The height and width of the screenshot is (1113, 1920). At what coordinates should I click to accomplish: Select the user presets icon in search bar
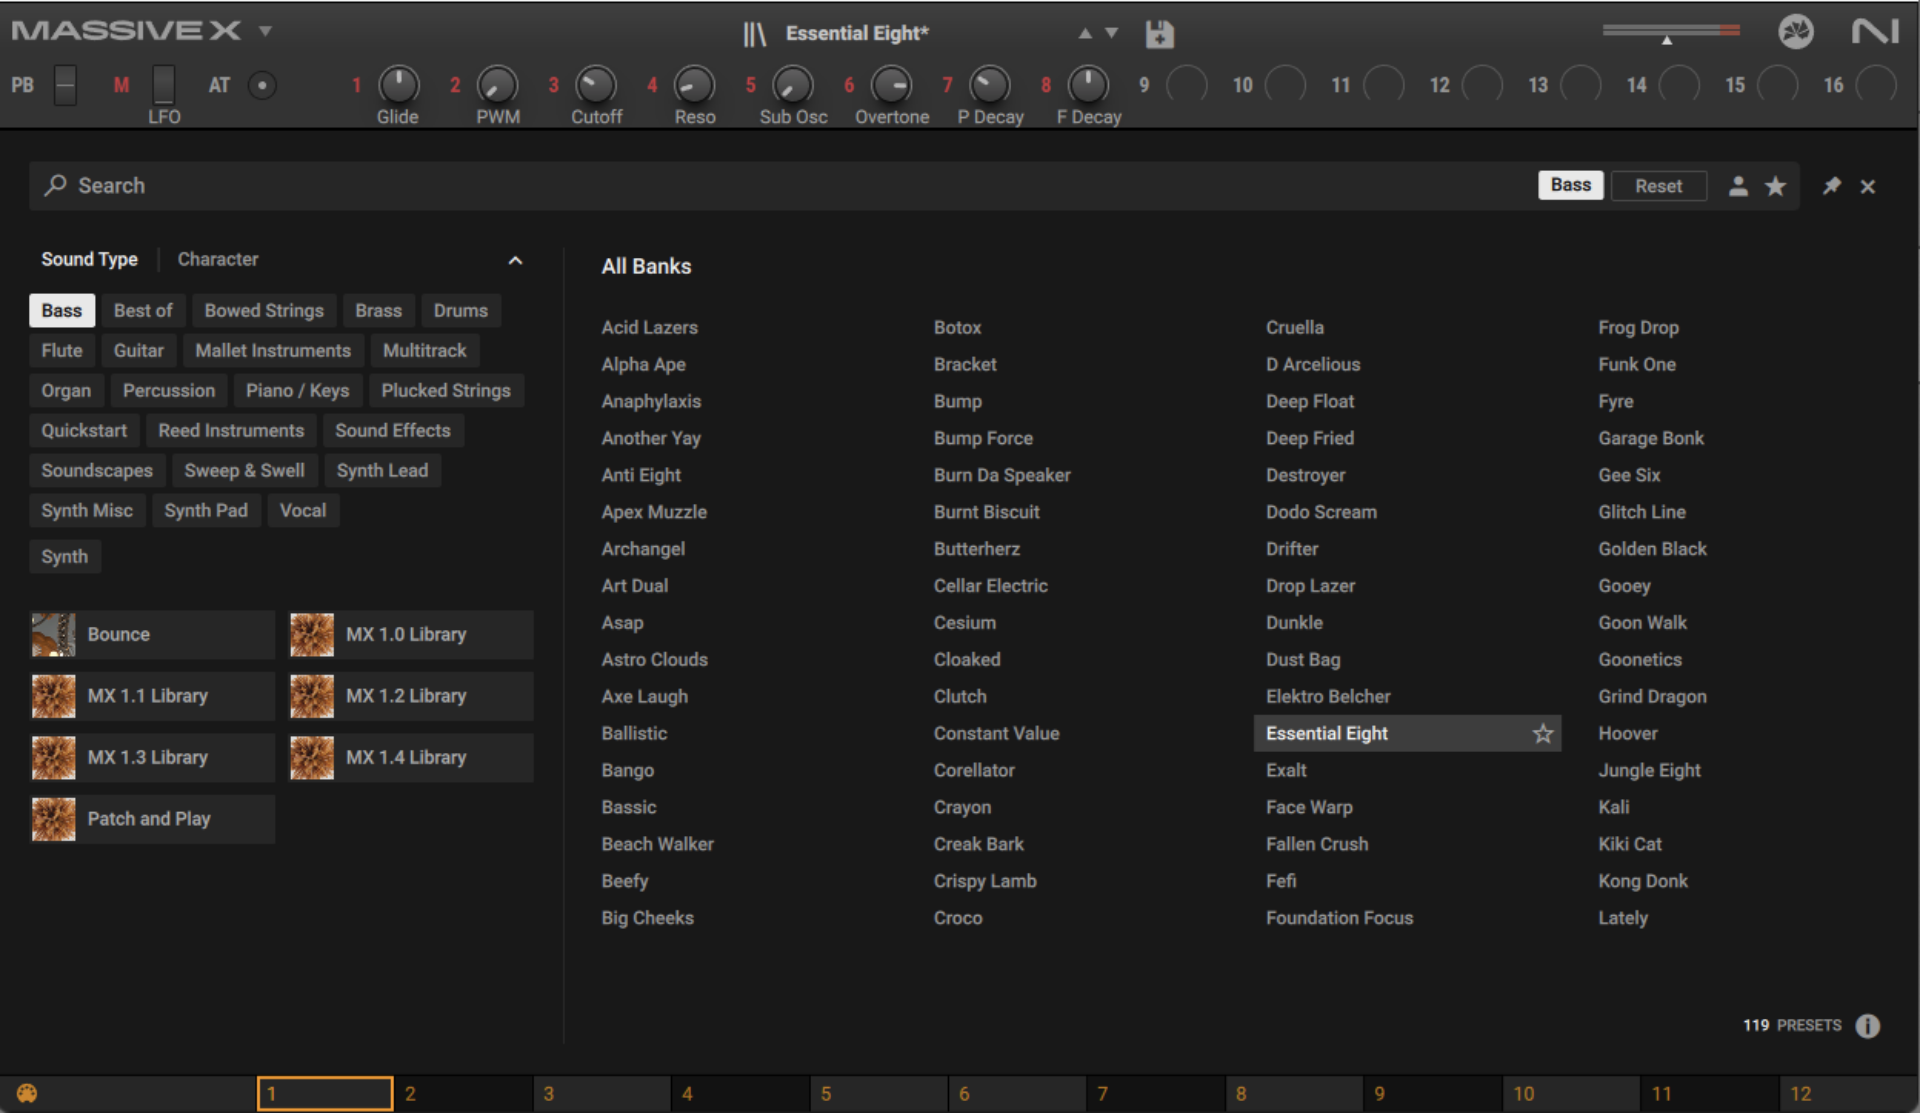coord(1738,186)
